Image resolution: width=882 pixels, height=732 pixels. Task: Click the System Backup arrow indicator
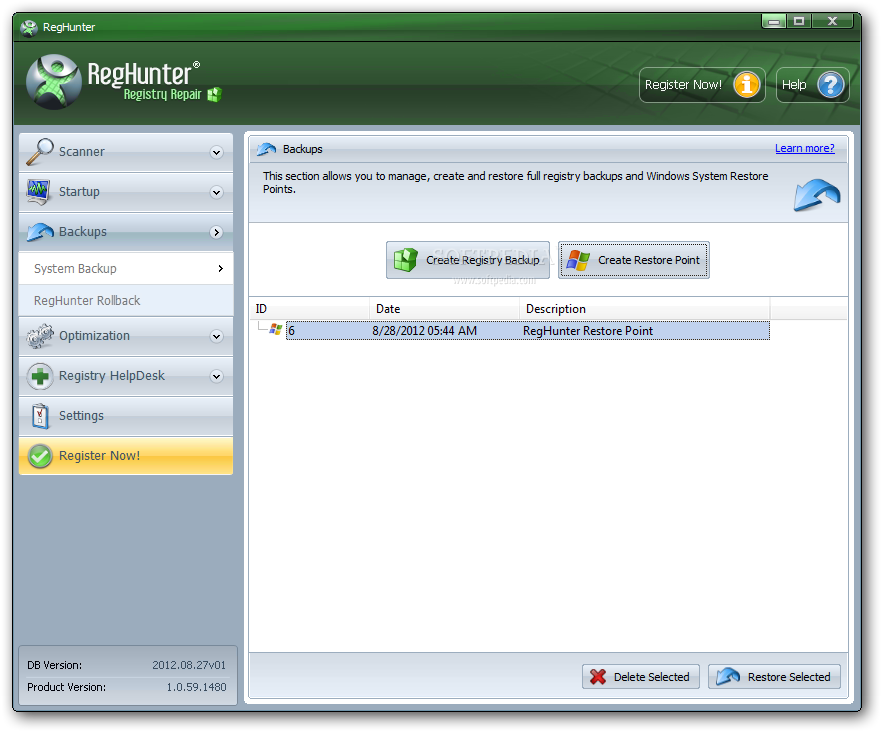point(220,268)
